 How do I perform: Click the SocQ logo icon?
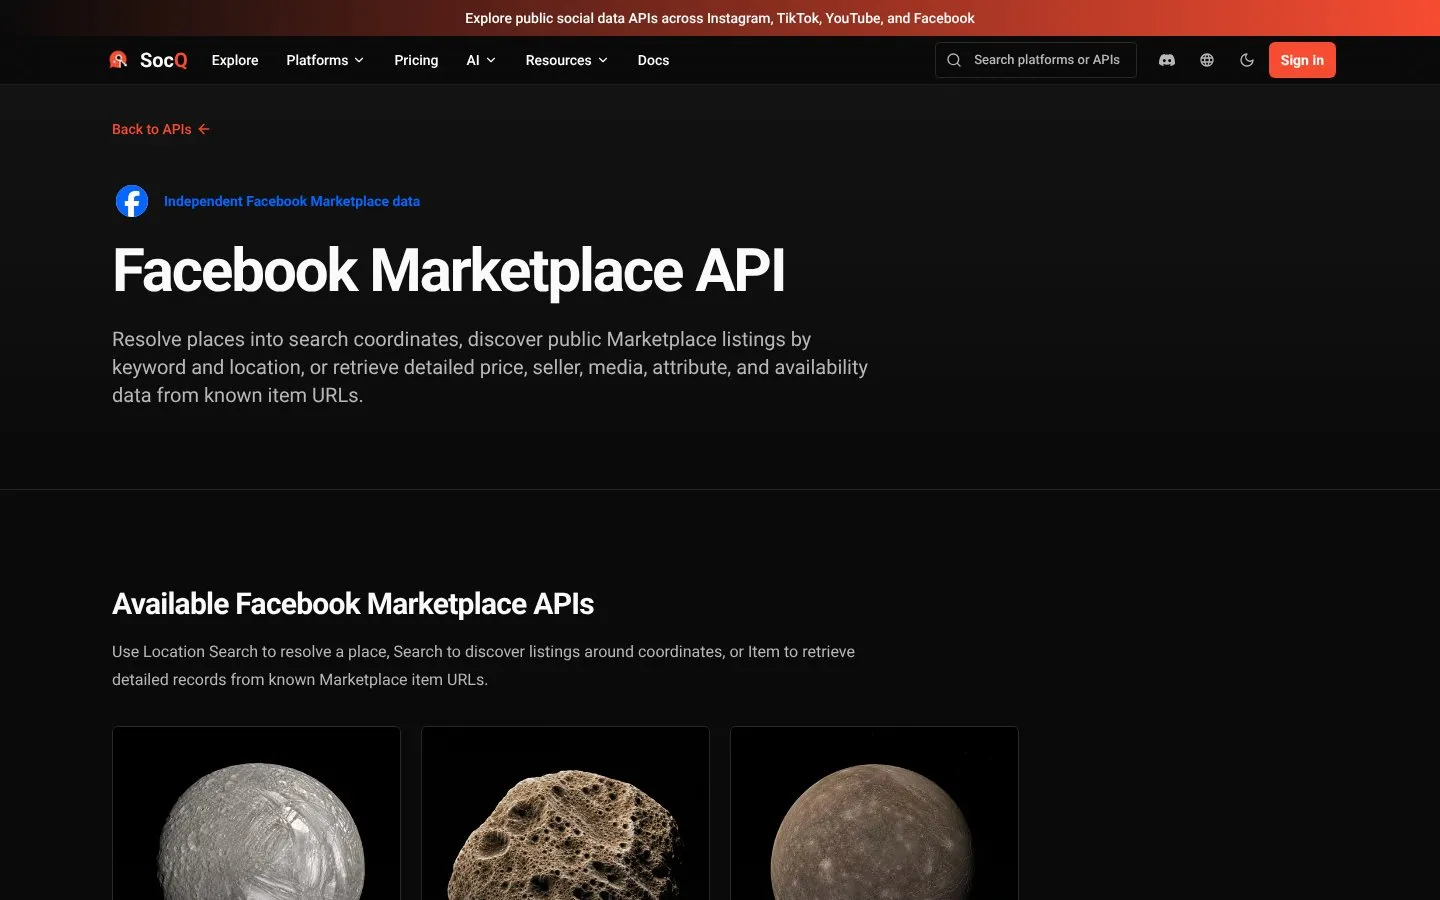(x=118, y=60)
